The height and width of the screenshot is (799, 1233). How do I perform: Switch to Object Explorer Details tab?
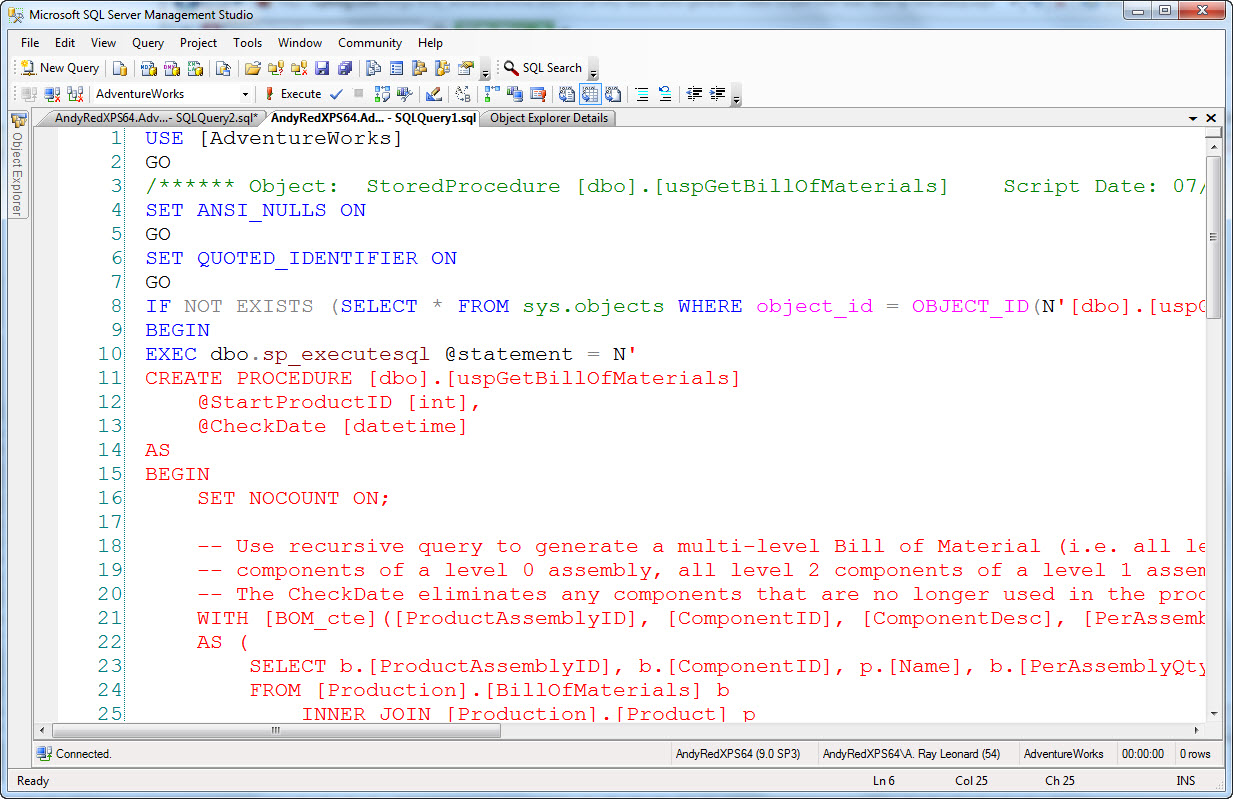coord(549,118)
